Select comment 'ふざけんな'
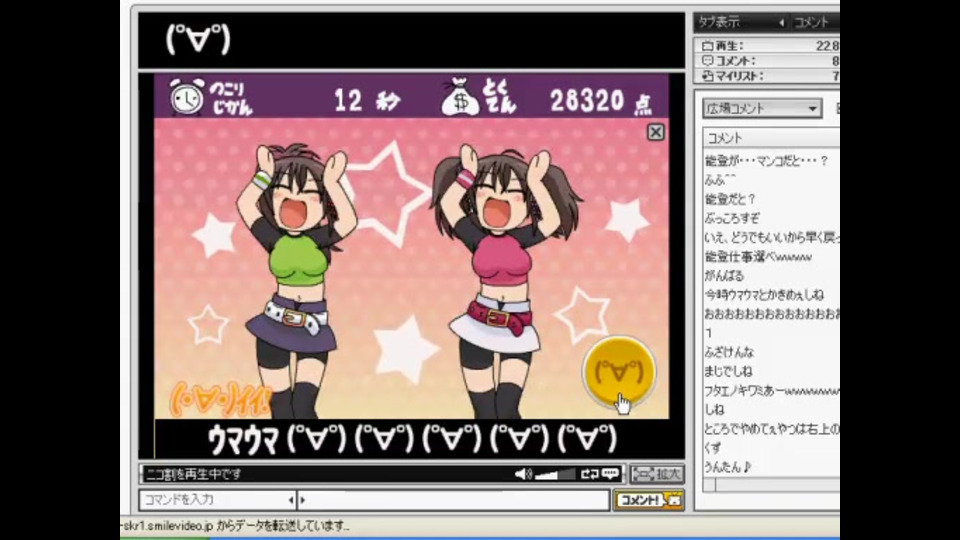Viewport: 960px width, 540px height. point(729,352)
